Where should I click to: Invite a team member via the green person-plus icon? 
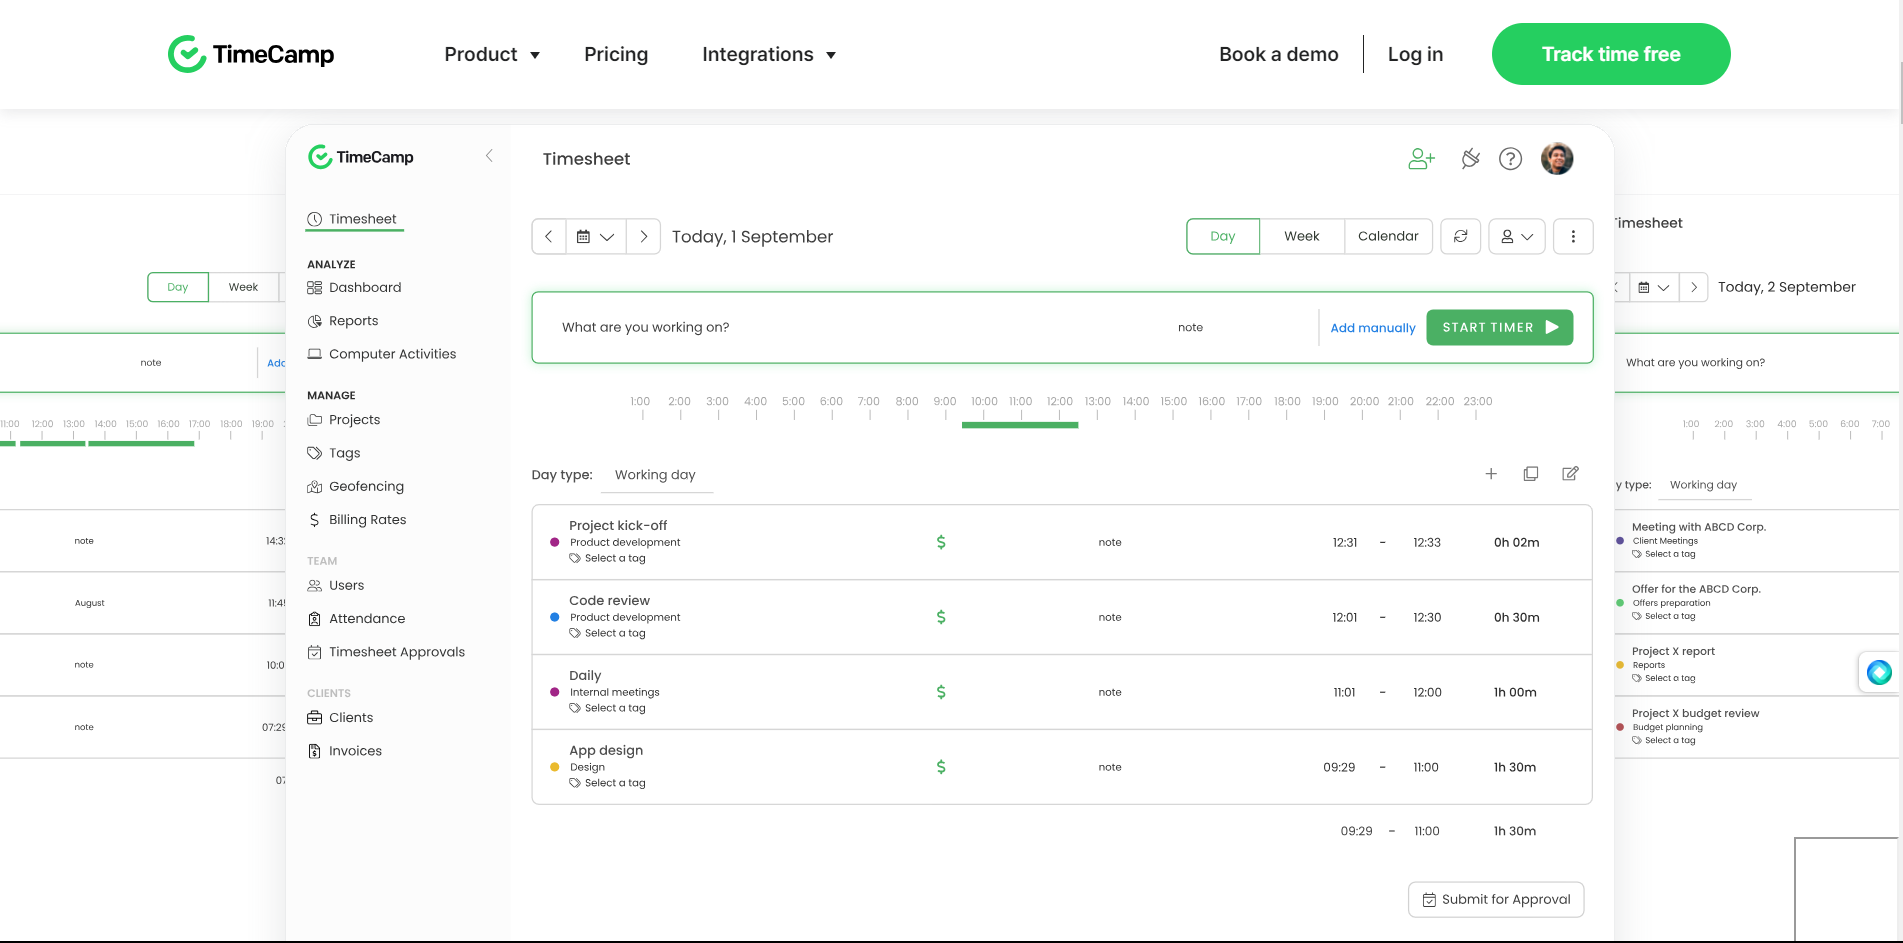1421,158
